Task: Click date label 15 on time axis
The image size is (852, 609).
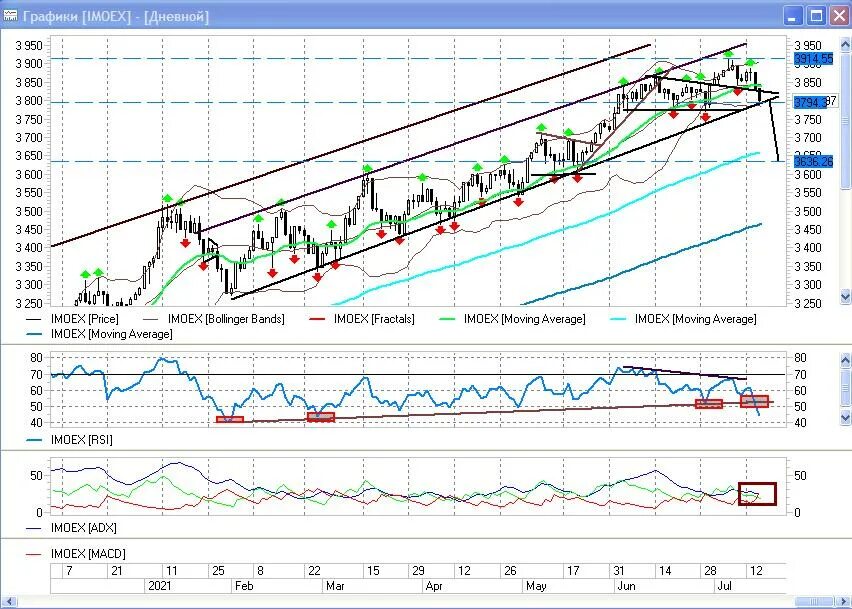Action: point(373,571)
